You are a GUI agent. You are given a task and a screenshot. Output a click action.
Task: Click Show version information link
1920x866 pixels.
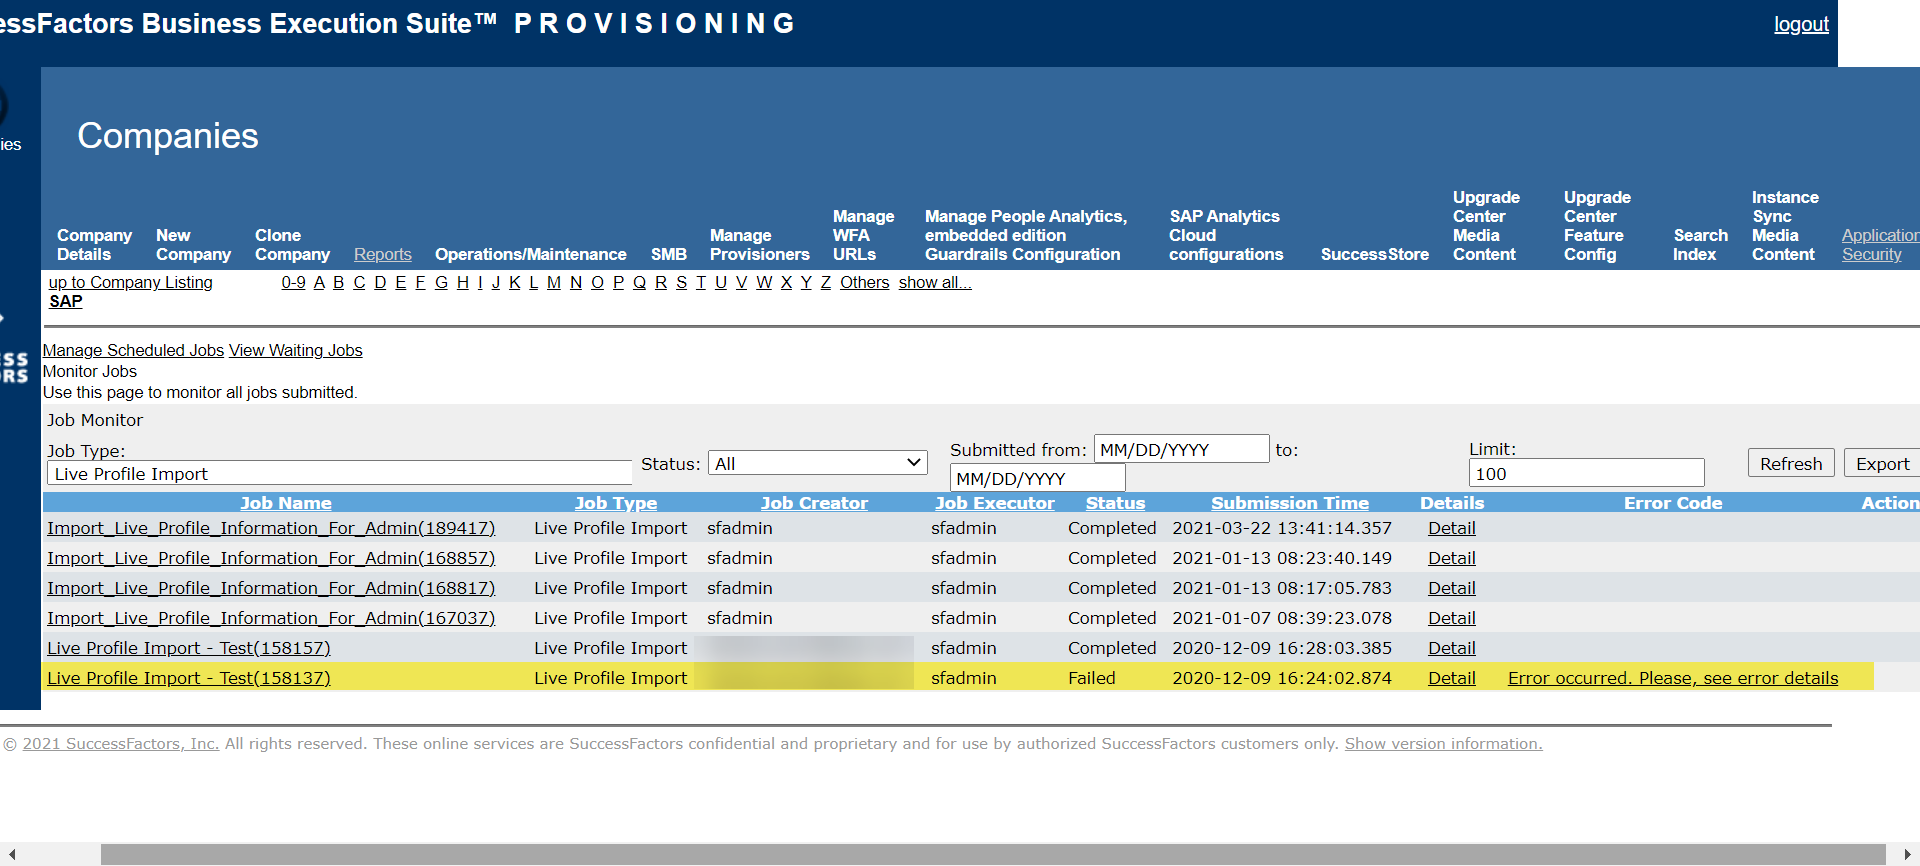(1443, 743)
